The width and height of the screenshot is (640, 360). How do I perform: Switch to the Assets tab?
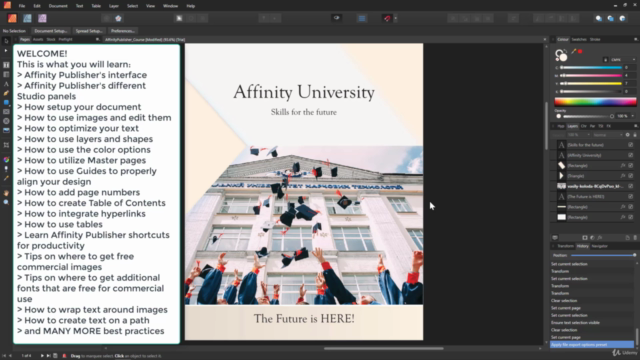tap(38, 40)
